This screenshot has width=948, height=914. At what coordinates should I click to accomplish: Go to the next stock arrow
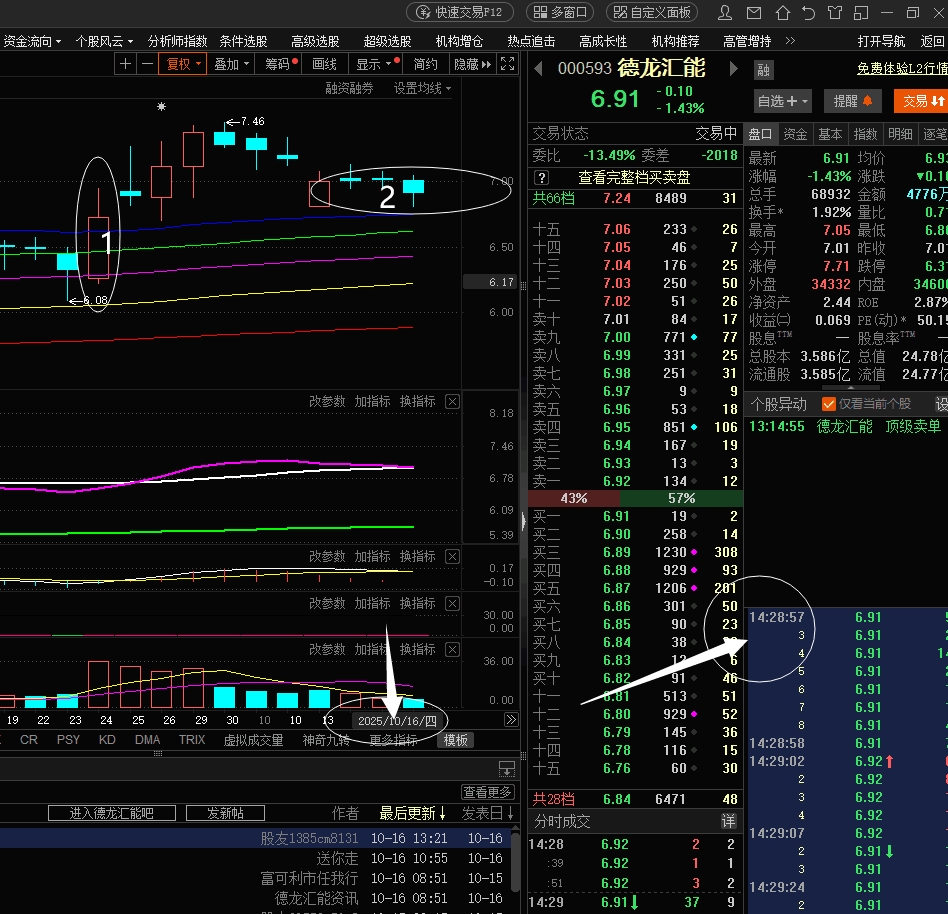(733, 69)
